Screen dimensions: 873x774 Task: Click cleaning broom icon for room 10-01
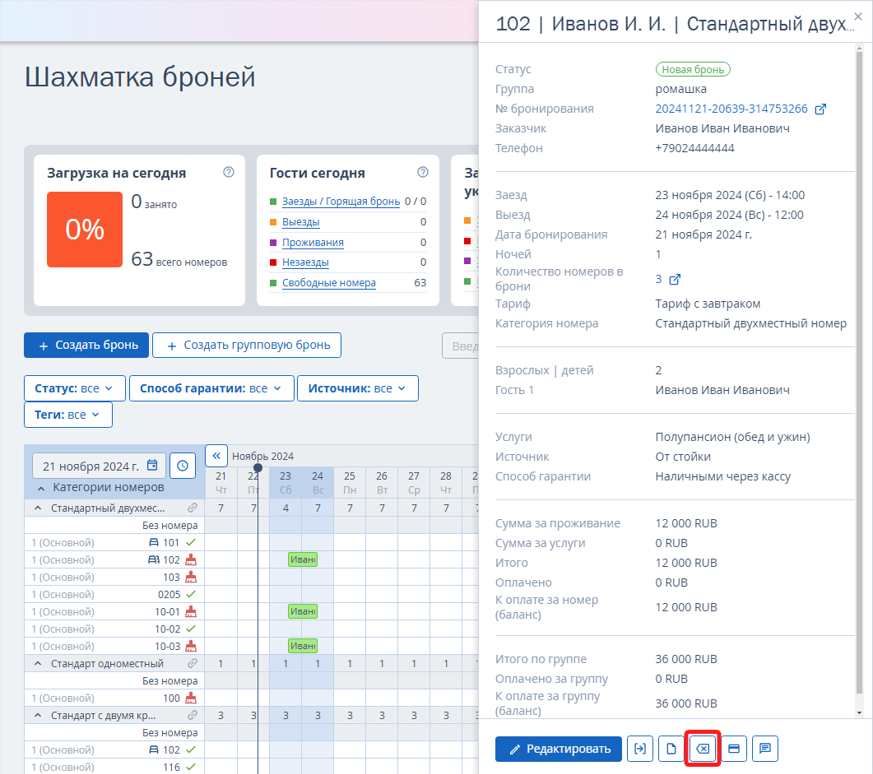pyautogui.click(x=191, y=611)
